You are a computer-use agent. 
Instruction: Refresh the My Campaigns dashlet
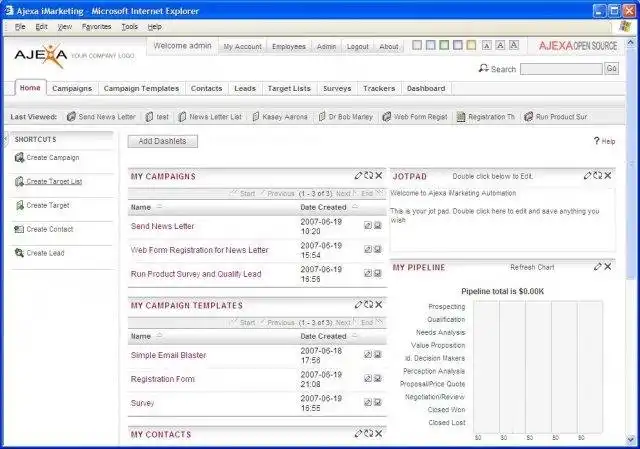coord(368,176)
